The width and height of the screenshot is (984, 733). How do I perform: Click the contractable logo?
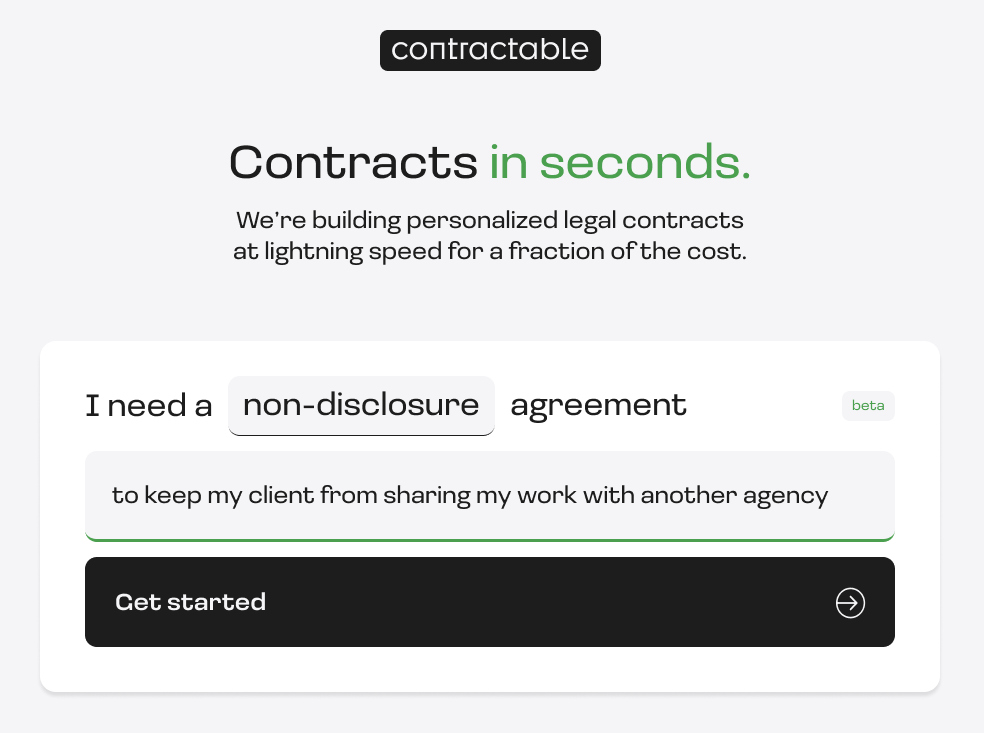click(490, 50)
